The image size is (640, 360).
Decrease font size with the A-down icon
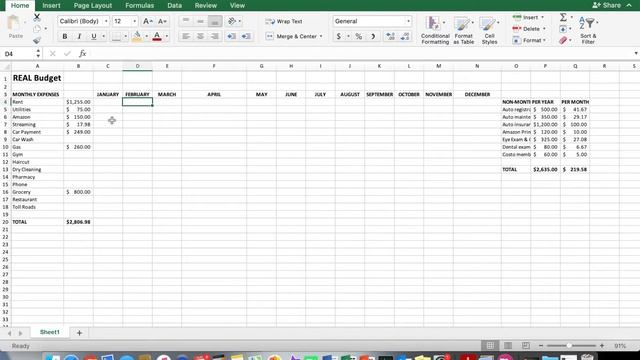(x=162, y=21)
